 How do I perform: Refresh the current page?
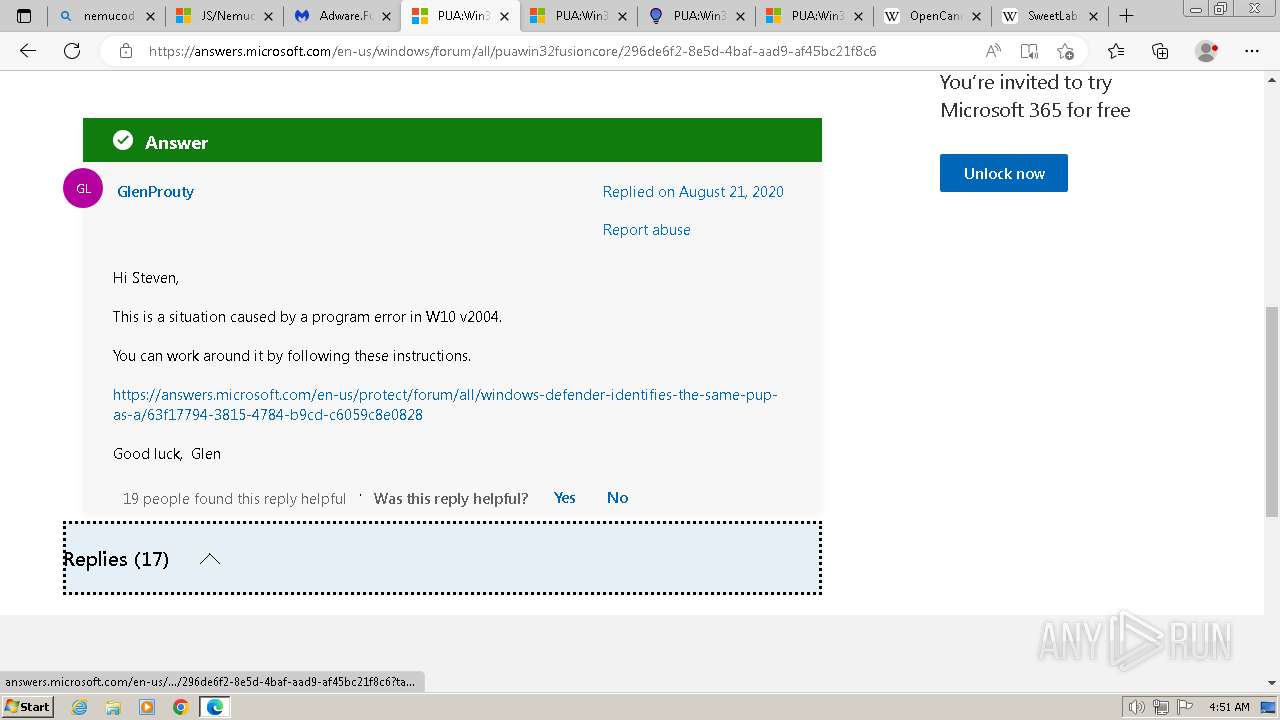(72, 51)
